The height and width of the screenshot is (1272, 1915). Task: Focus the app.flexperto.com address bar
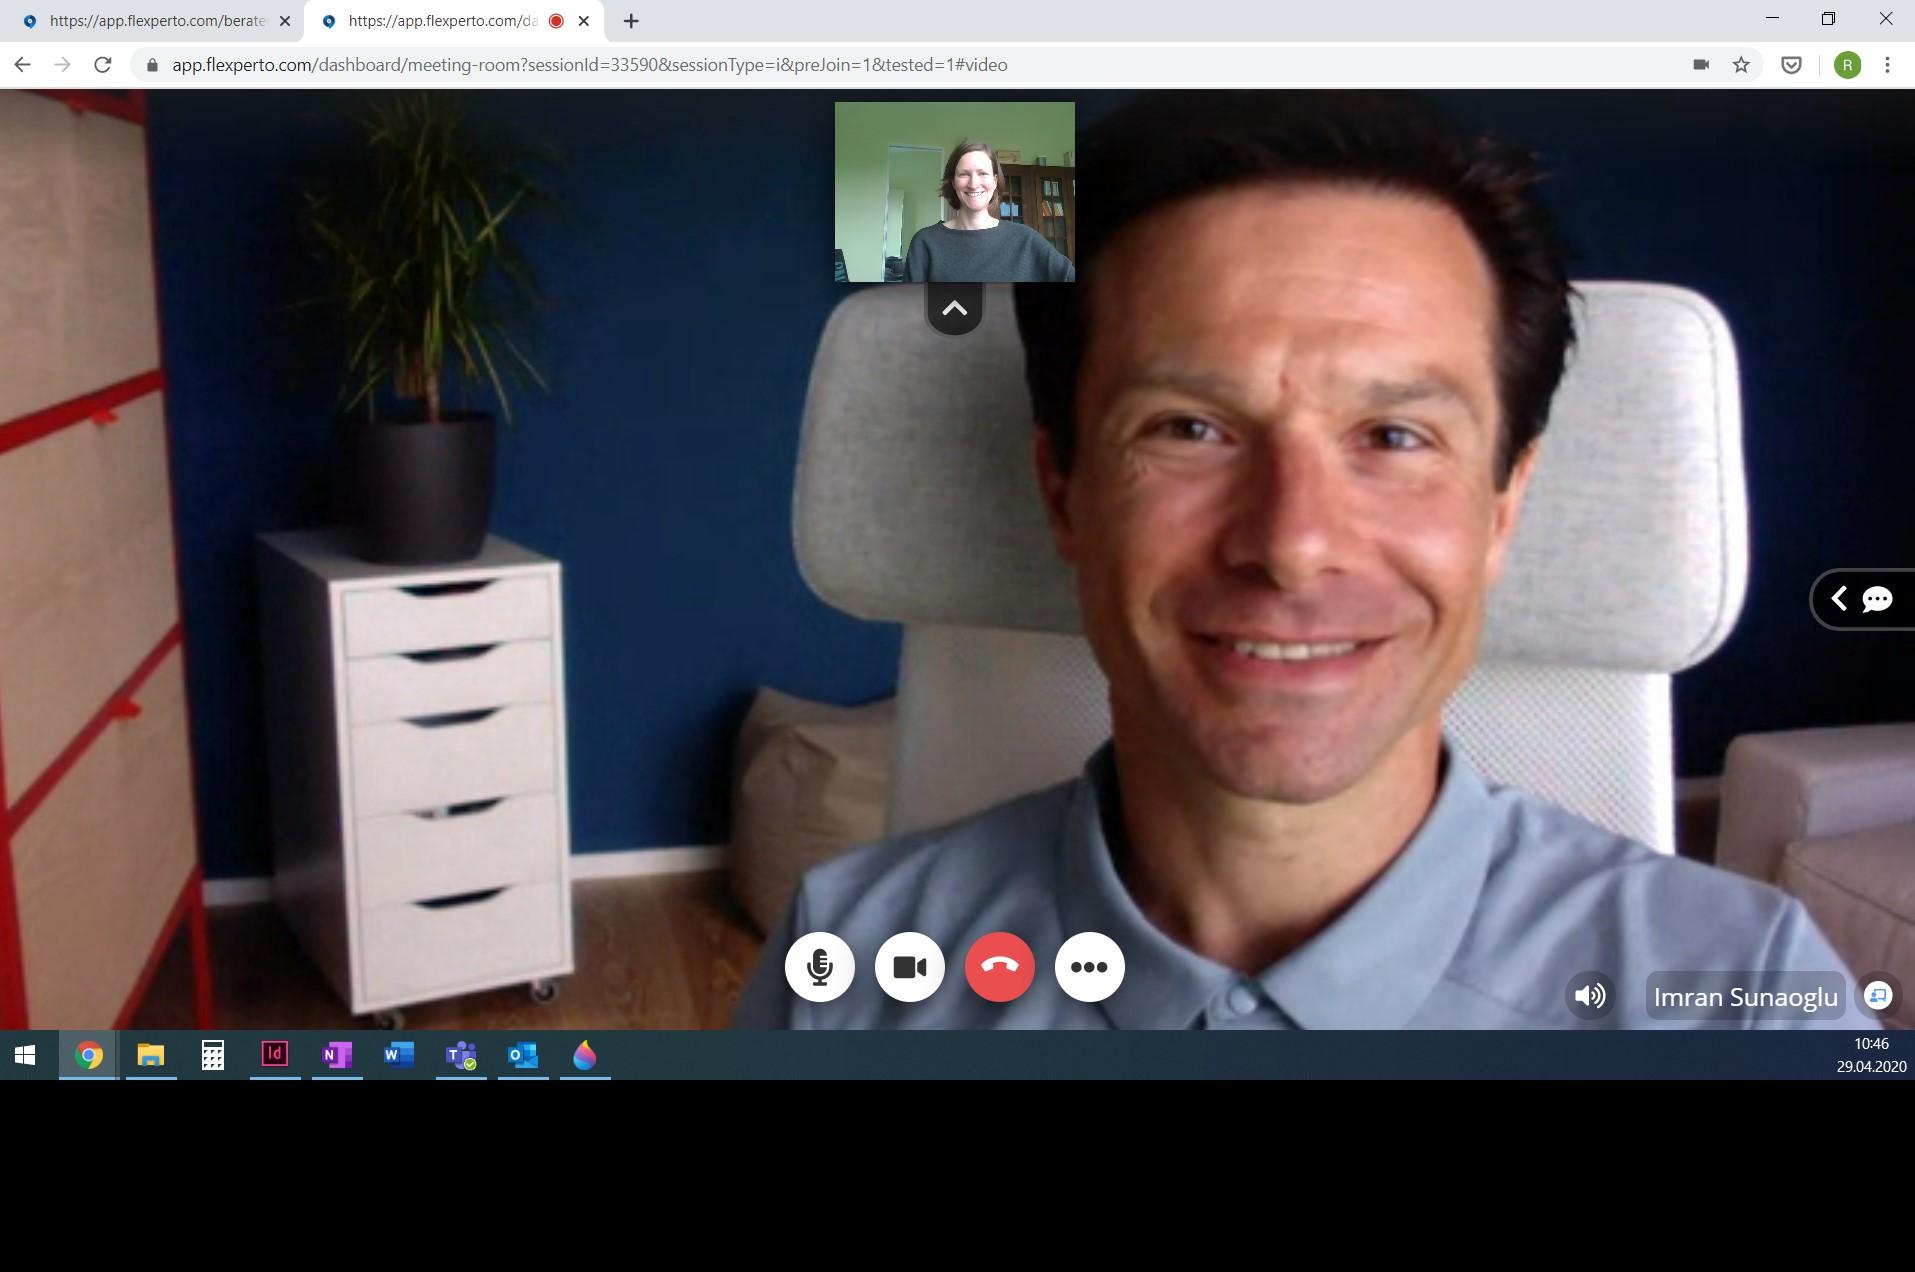[590, 65]
